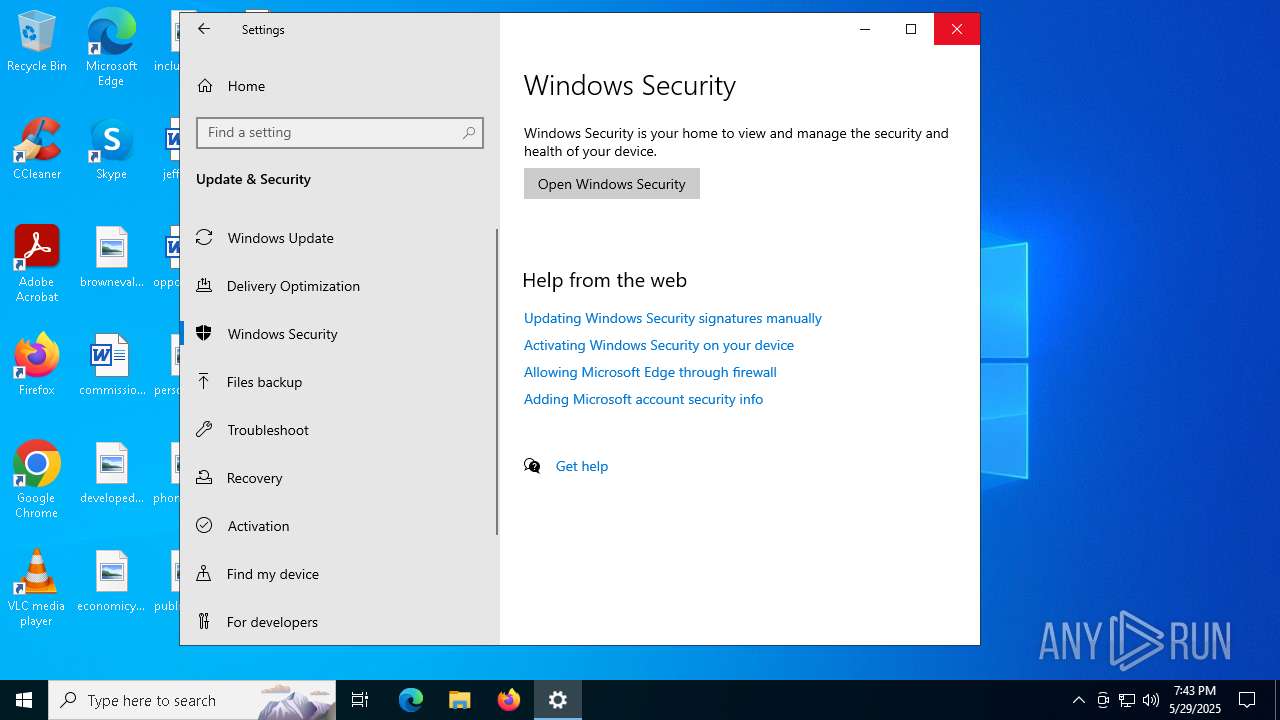Open the notification center icon
Screen dimensions: 1280x720
[1247, 700]
